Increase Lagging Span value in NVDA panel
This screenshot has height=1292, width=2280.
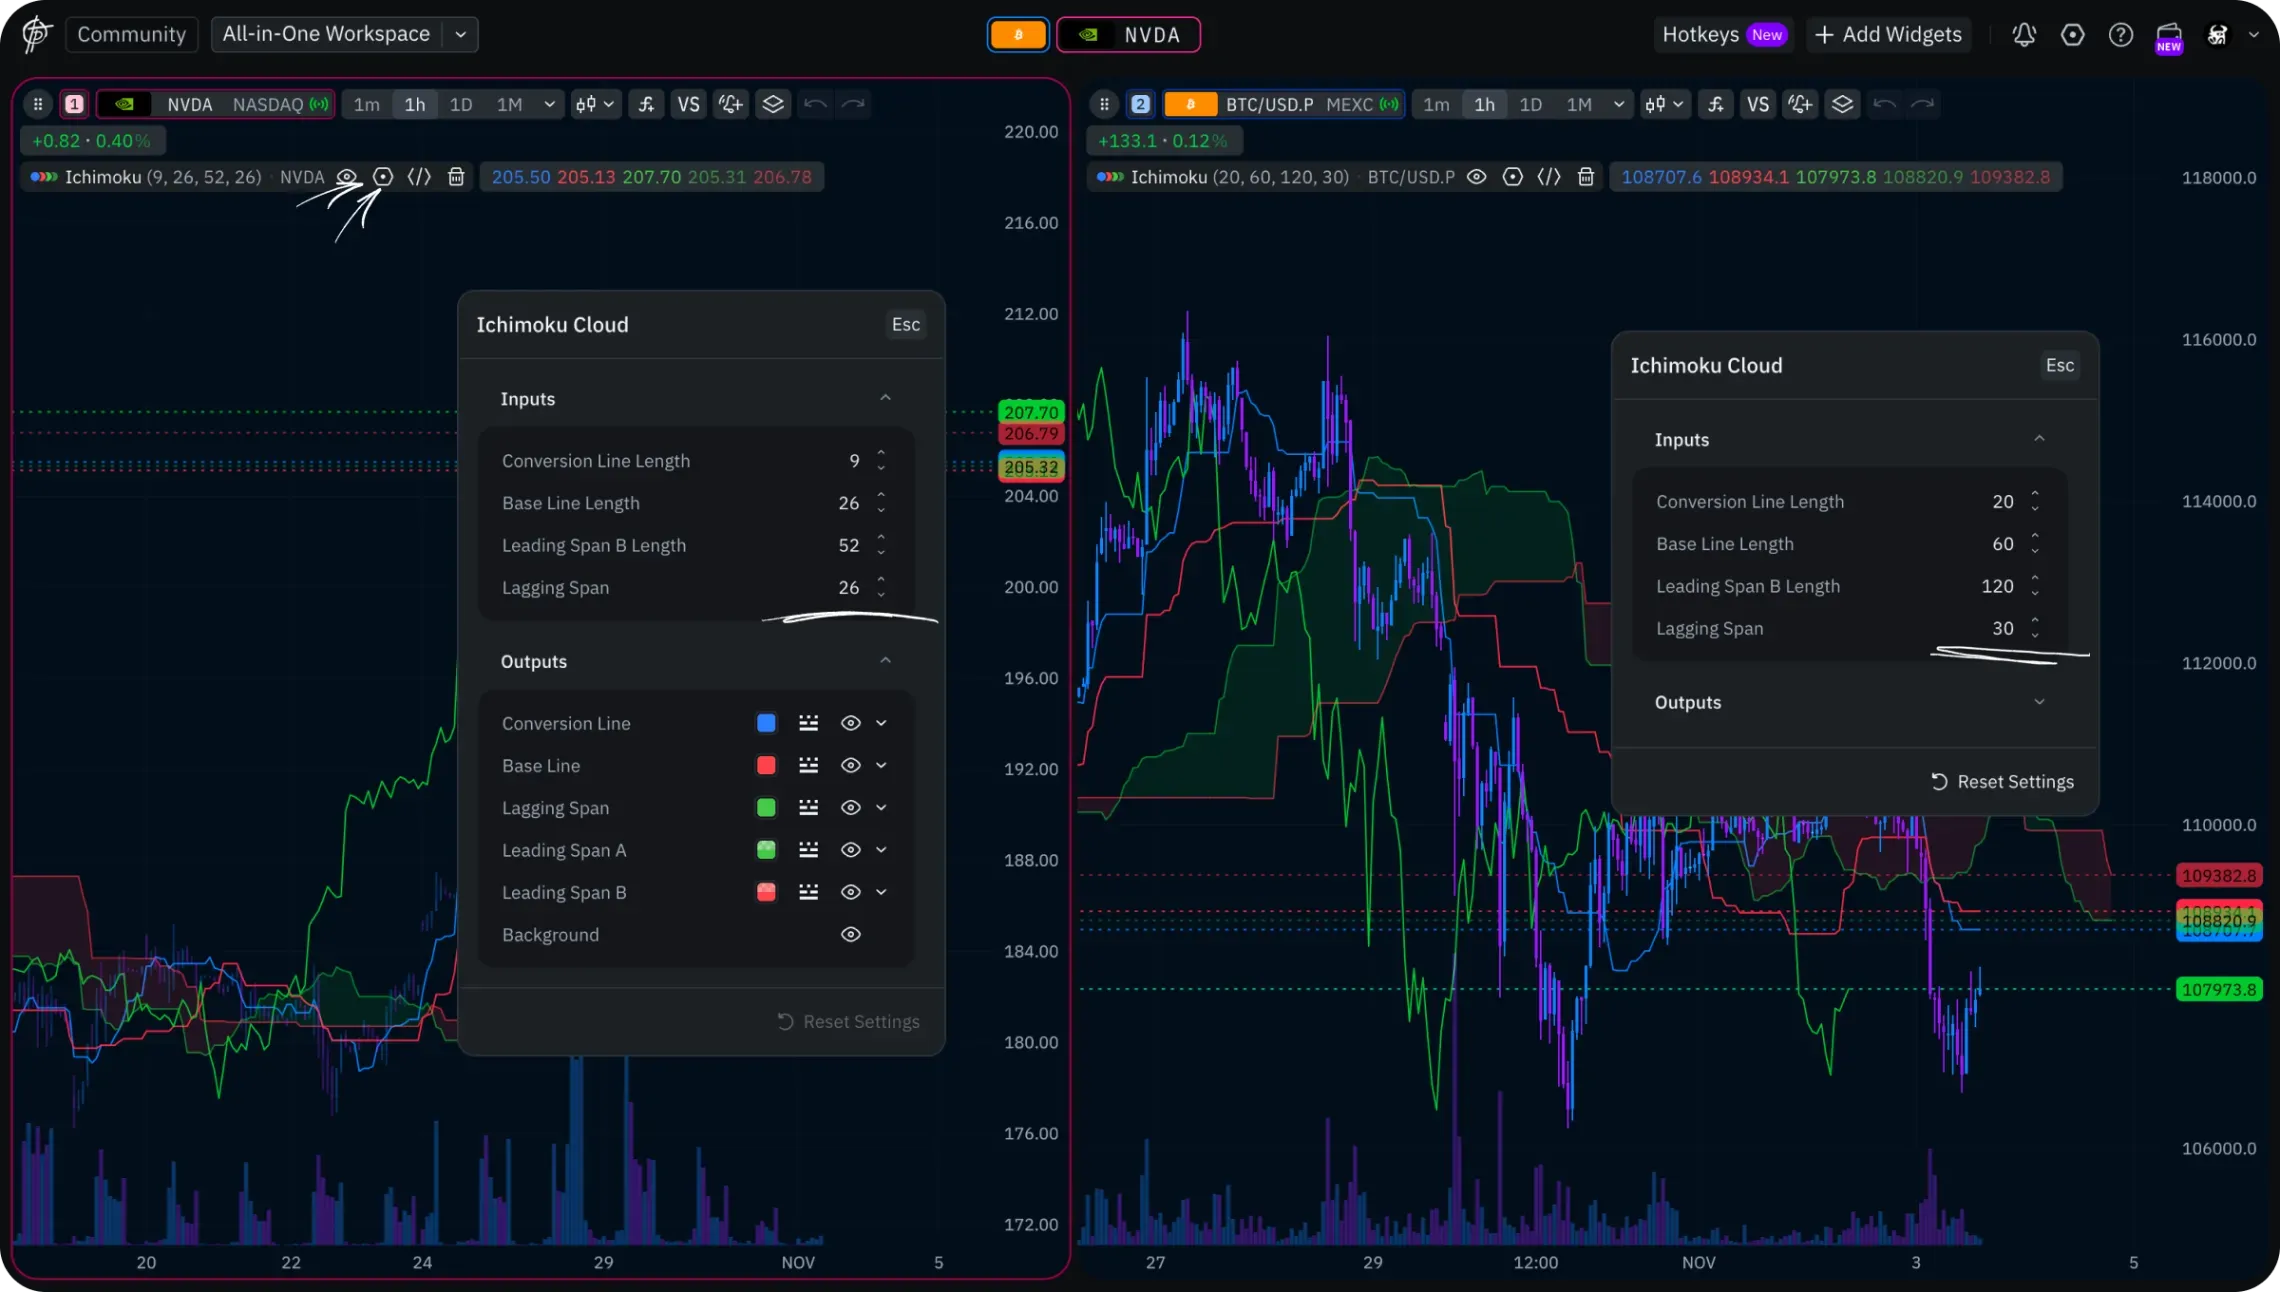[x=881, y=579]
